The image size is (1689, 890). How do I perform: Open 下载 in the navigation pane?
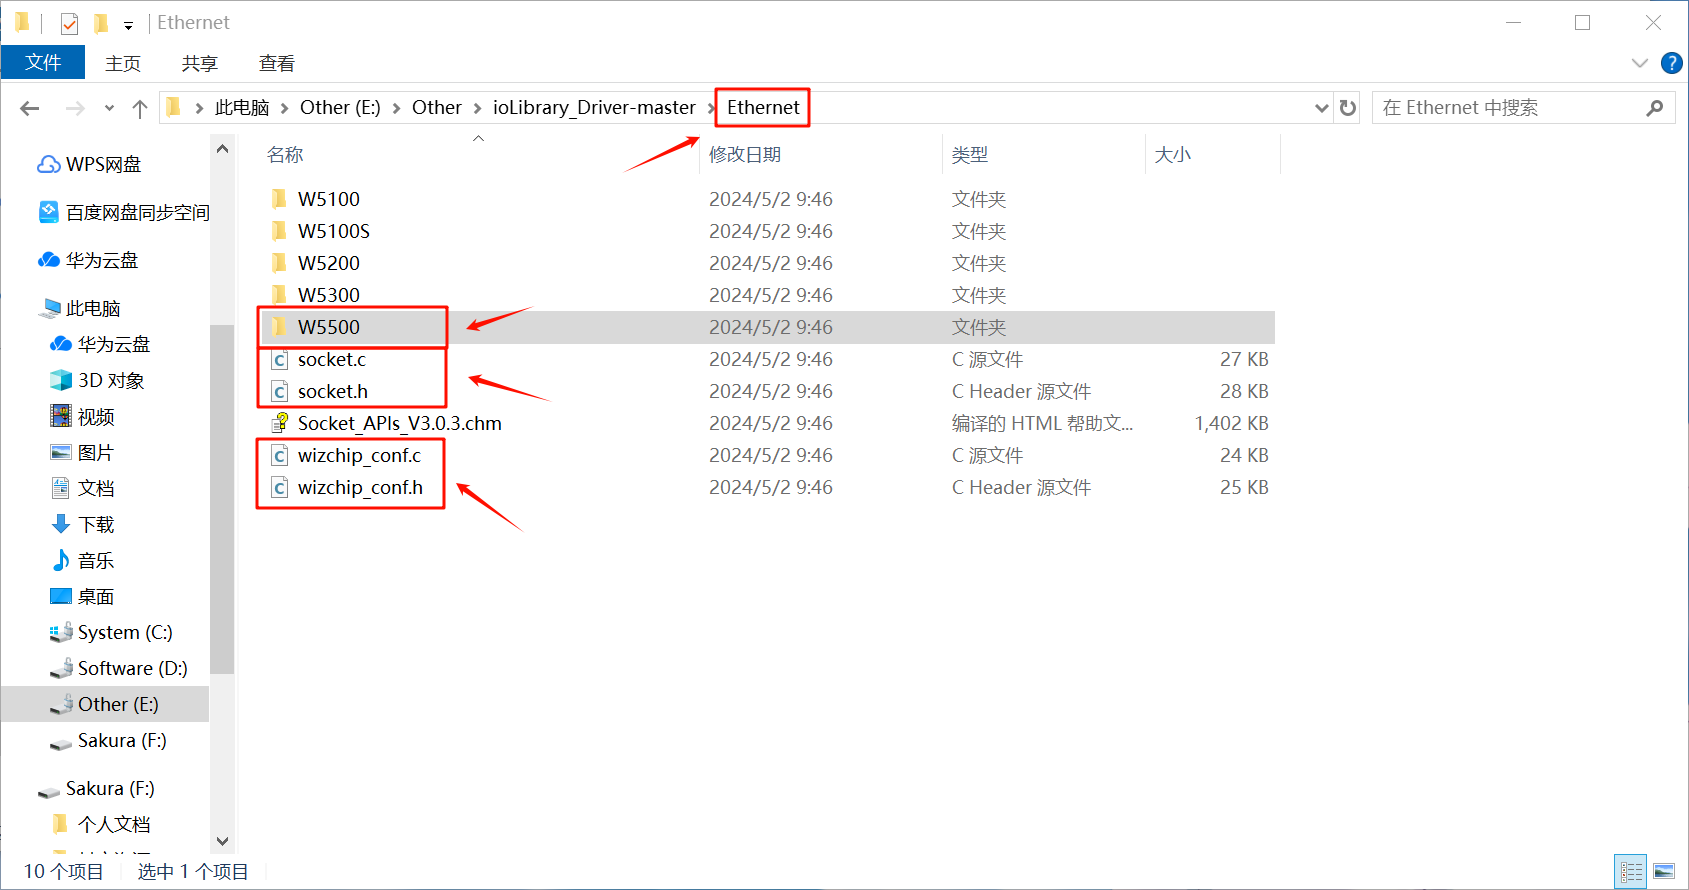pyautogui.click(x=96, y=524)
